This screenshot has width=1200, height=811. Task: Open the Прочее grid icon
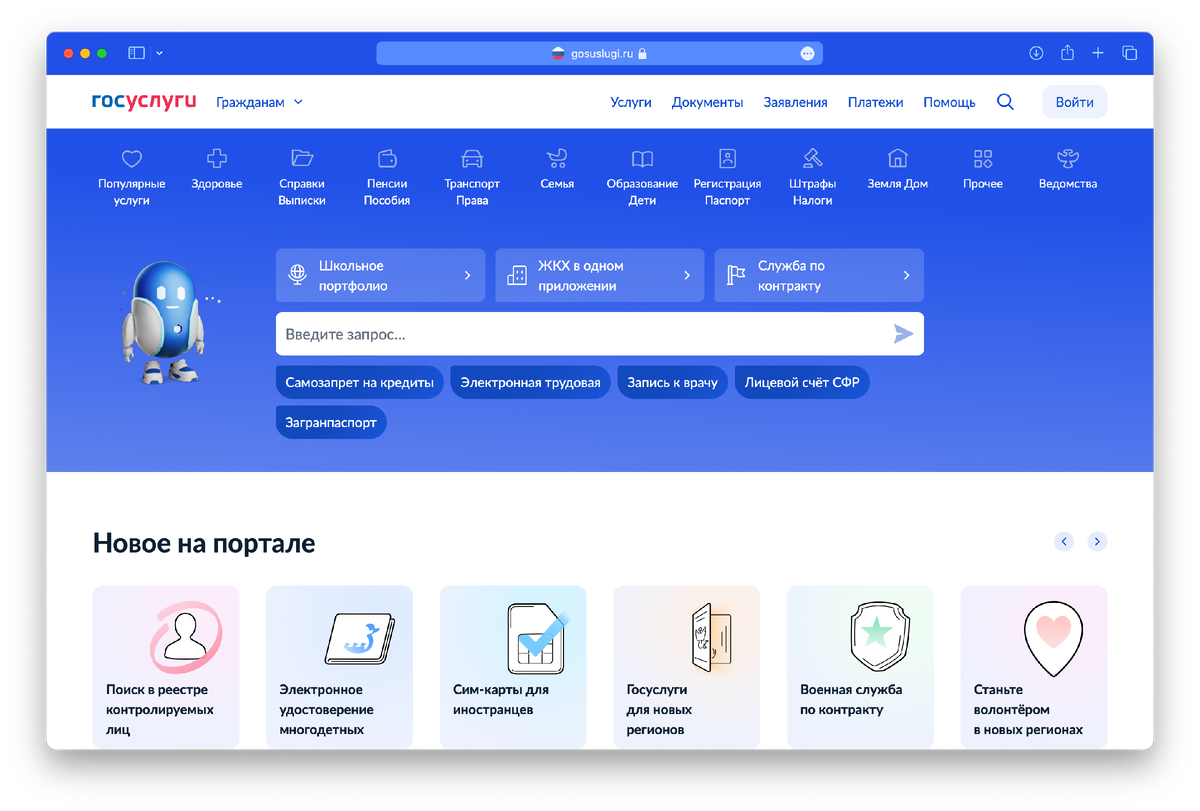[983, 158]
